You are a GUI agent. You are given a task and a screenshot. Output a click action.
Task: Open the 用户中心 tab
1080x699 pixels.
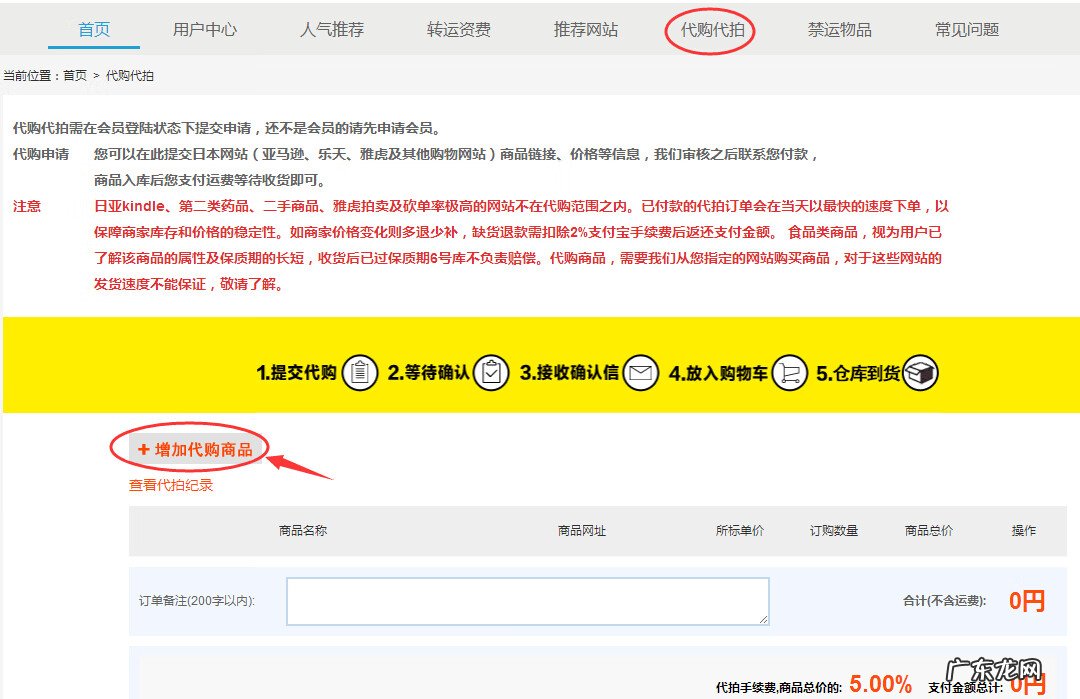[x=205, y=29]
